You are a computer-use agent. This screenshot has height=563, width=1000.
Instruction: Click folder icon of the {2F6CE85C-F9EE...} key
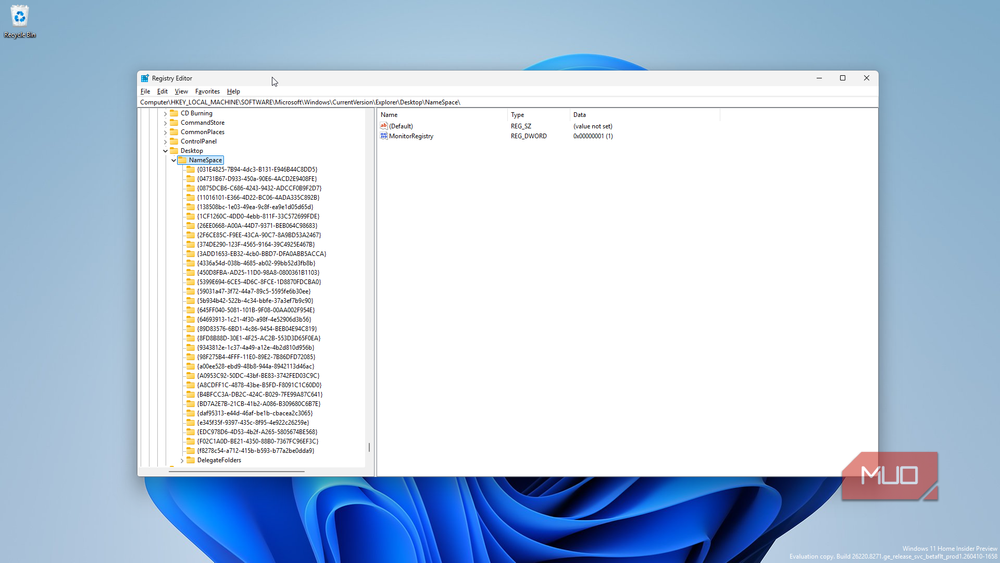(191, 235)
